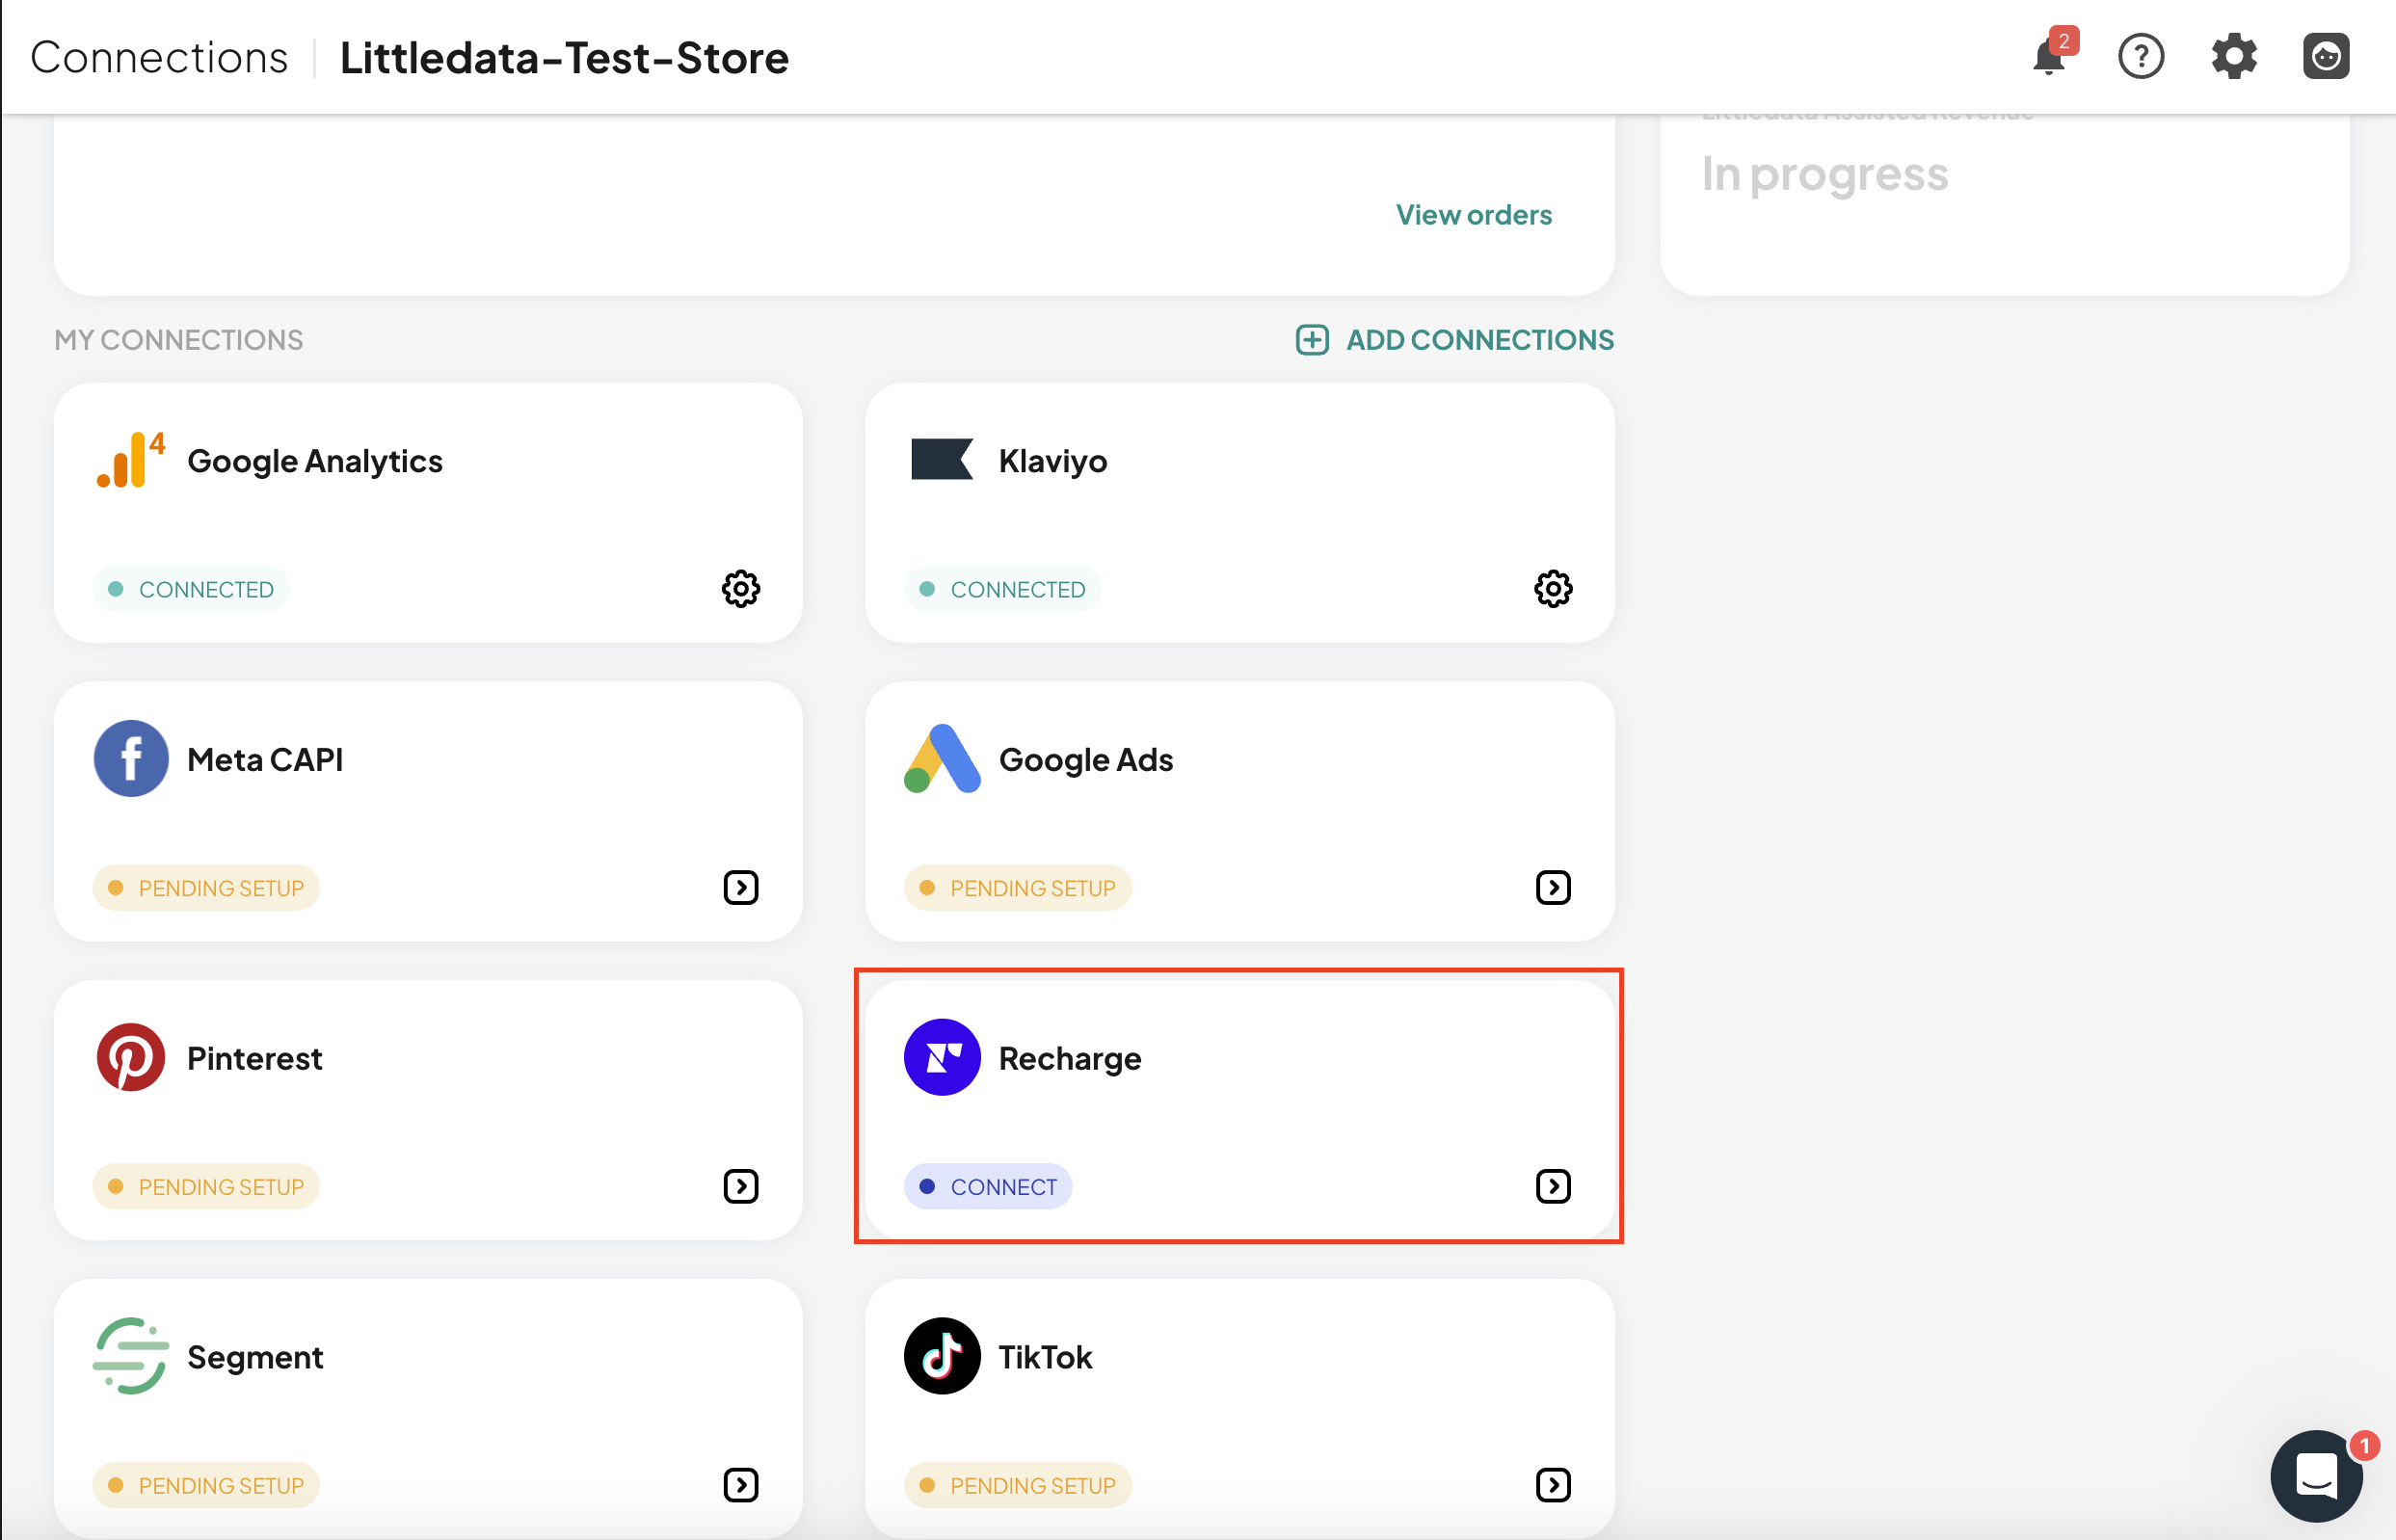2396x1540 pixels.
Task: Click Segment PENDING SETUP badge
Action: click(206, 1486)
